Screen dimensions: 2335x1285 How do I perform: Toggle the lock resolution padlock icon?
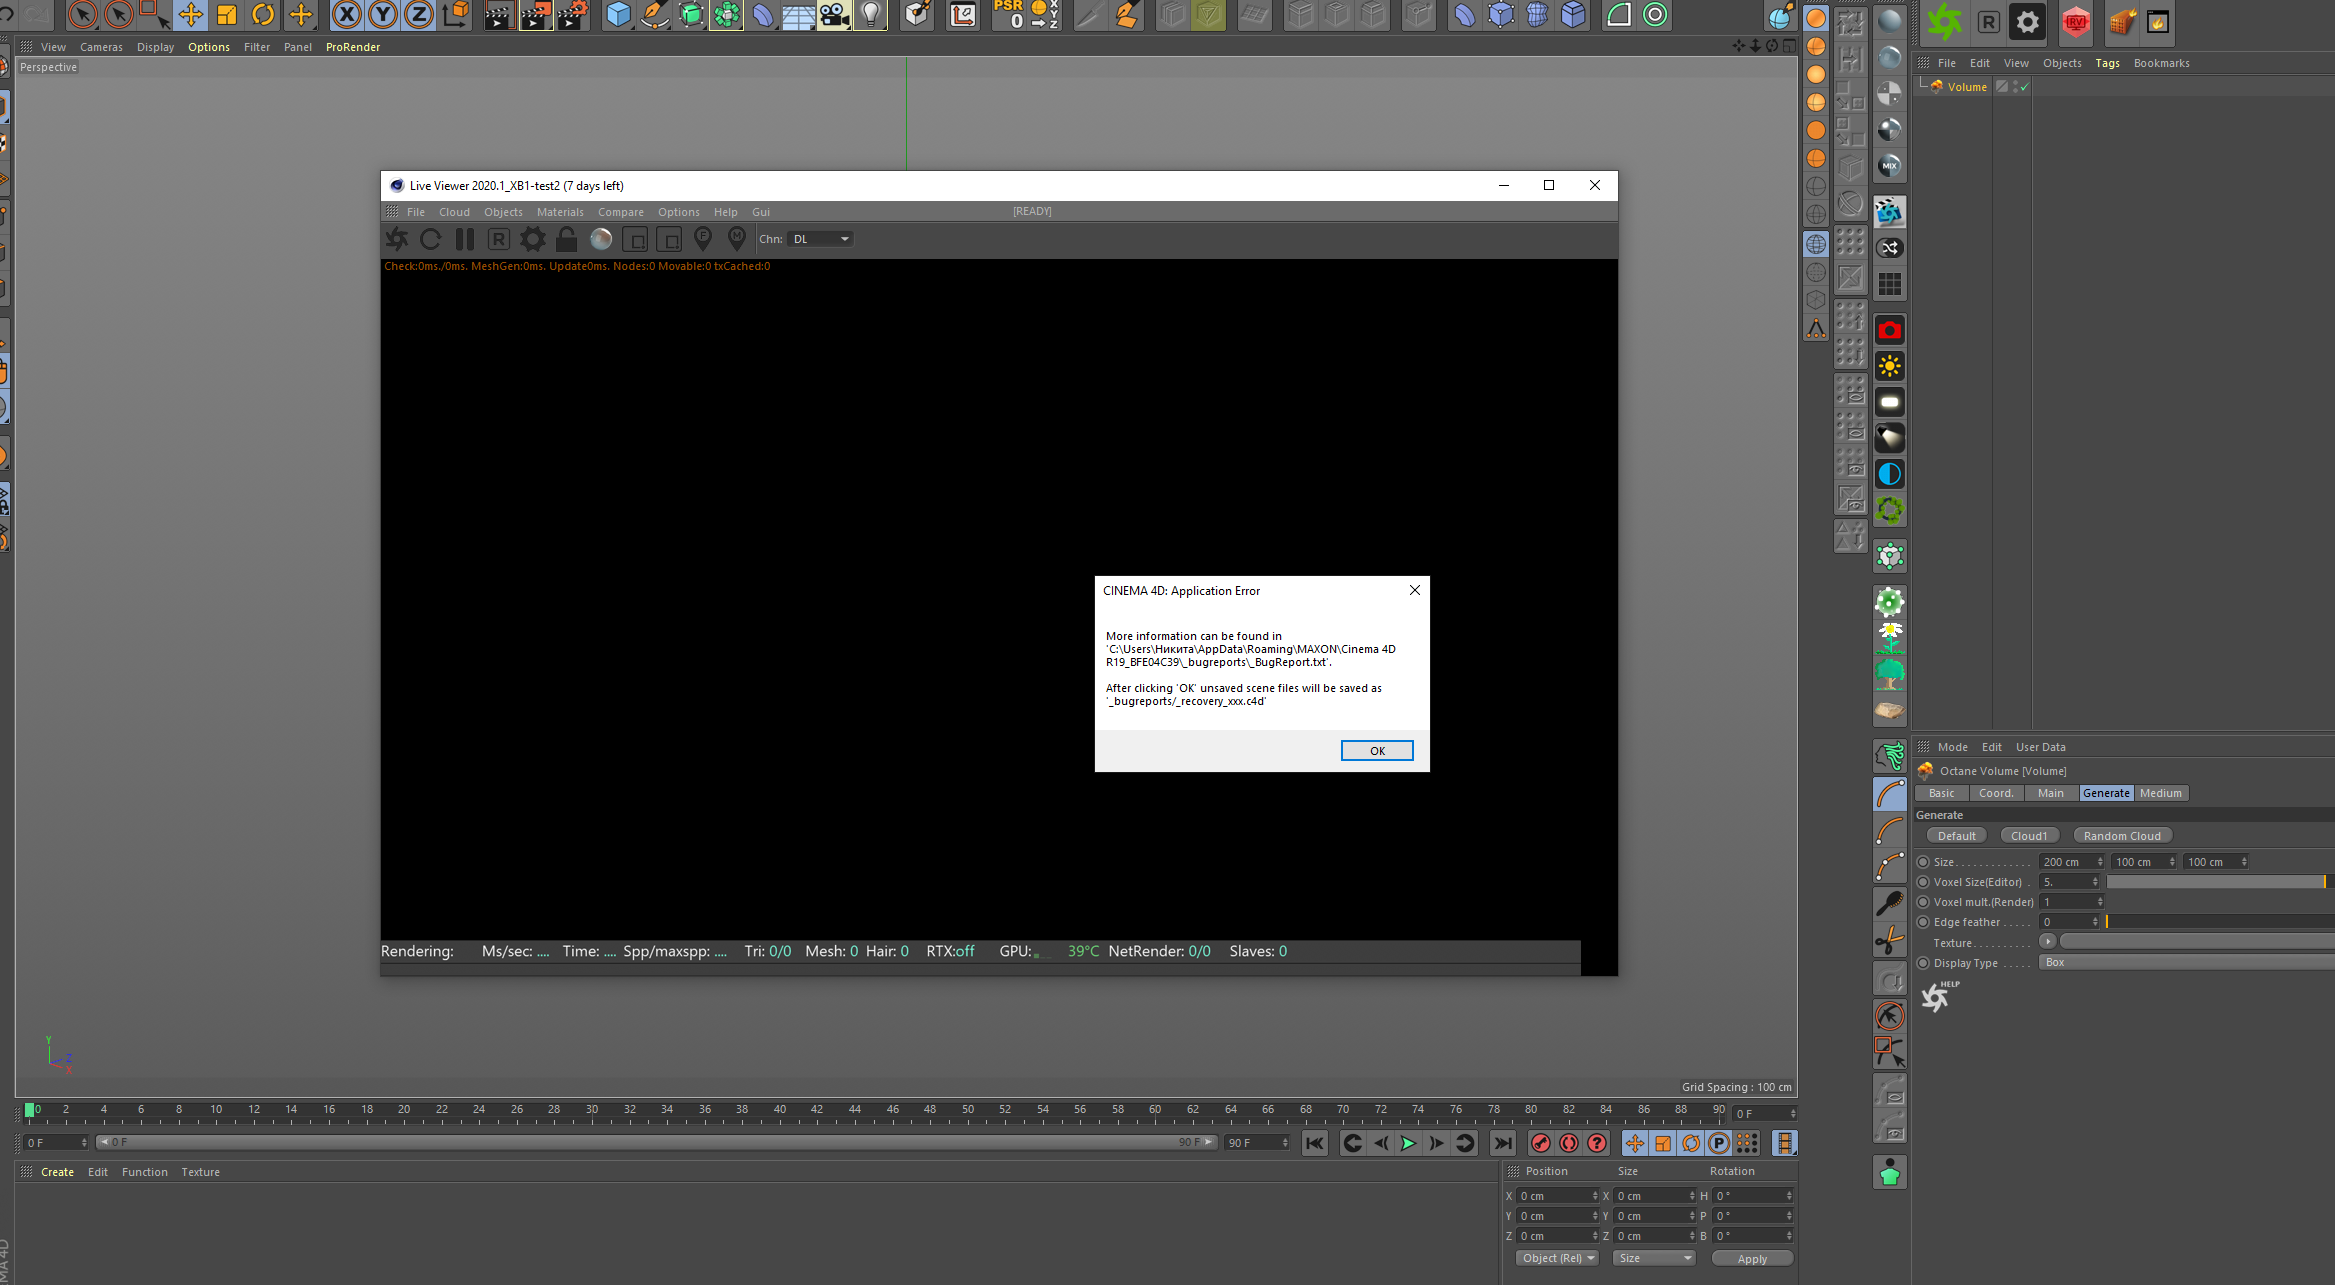566,239
